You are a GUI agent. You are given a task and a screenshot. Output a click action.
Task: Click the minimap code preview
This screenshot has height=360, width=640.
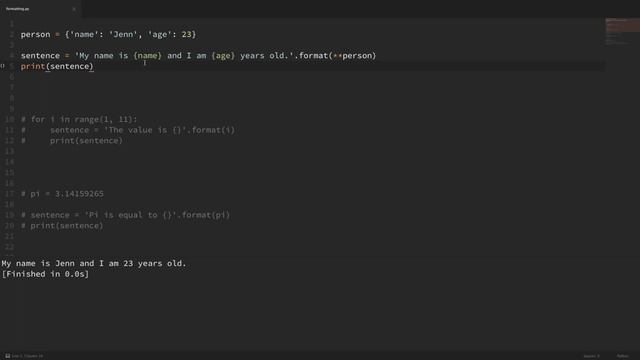point(622,31)
